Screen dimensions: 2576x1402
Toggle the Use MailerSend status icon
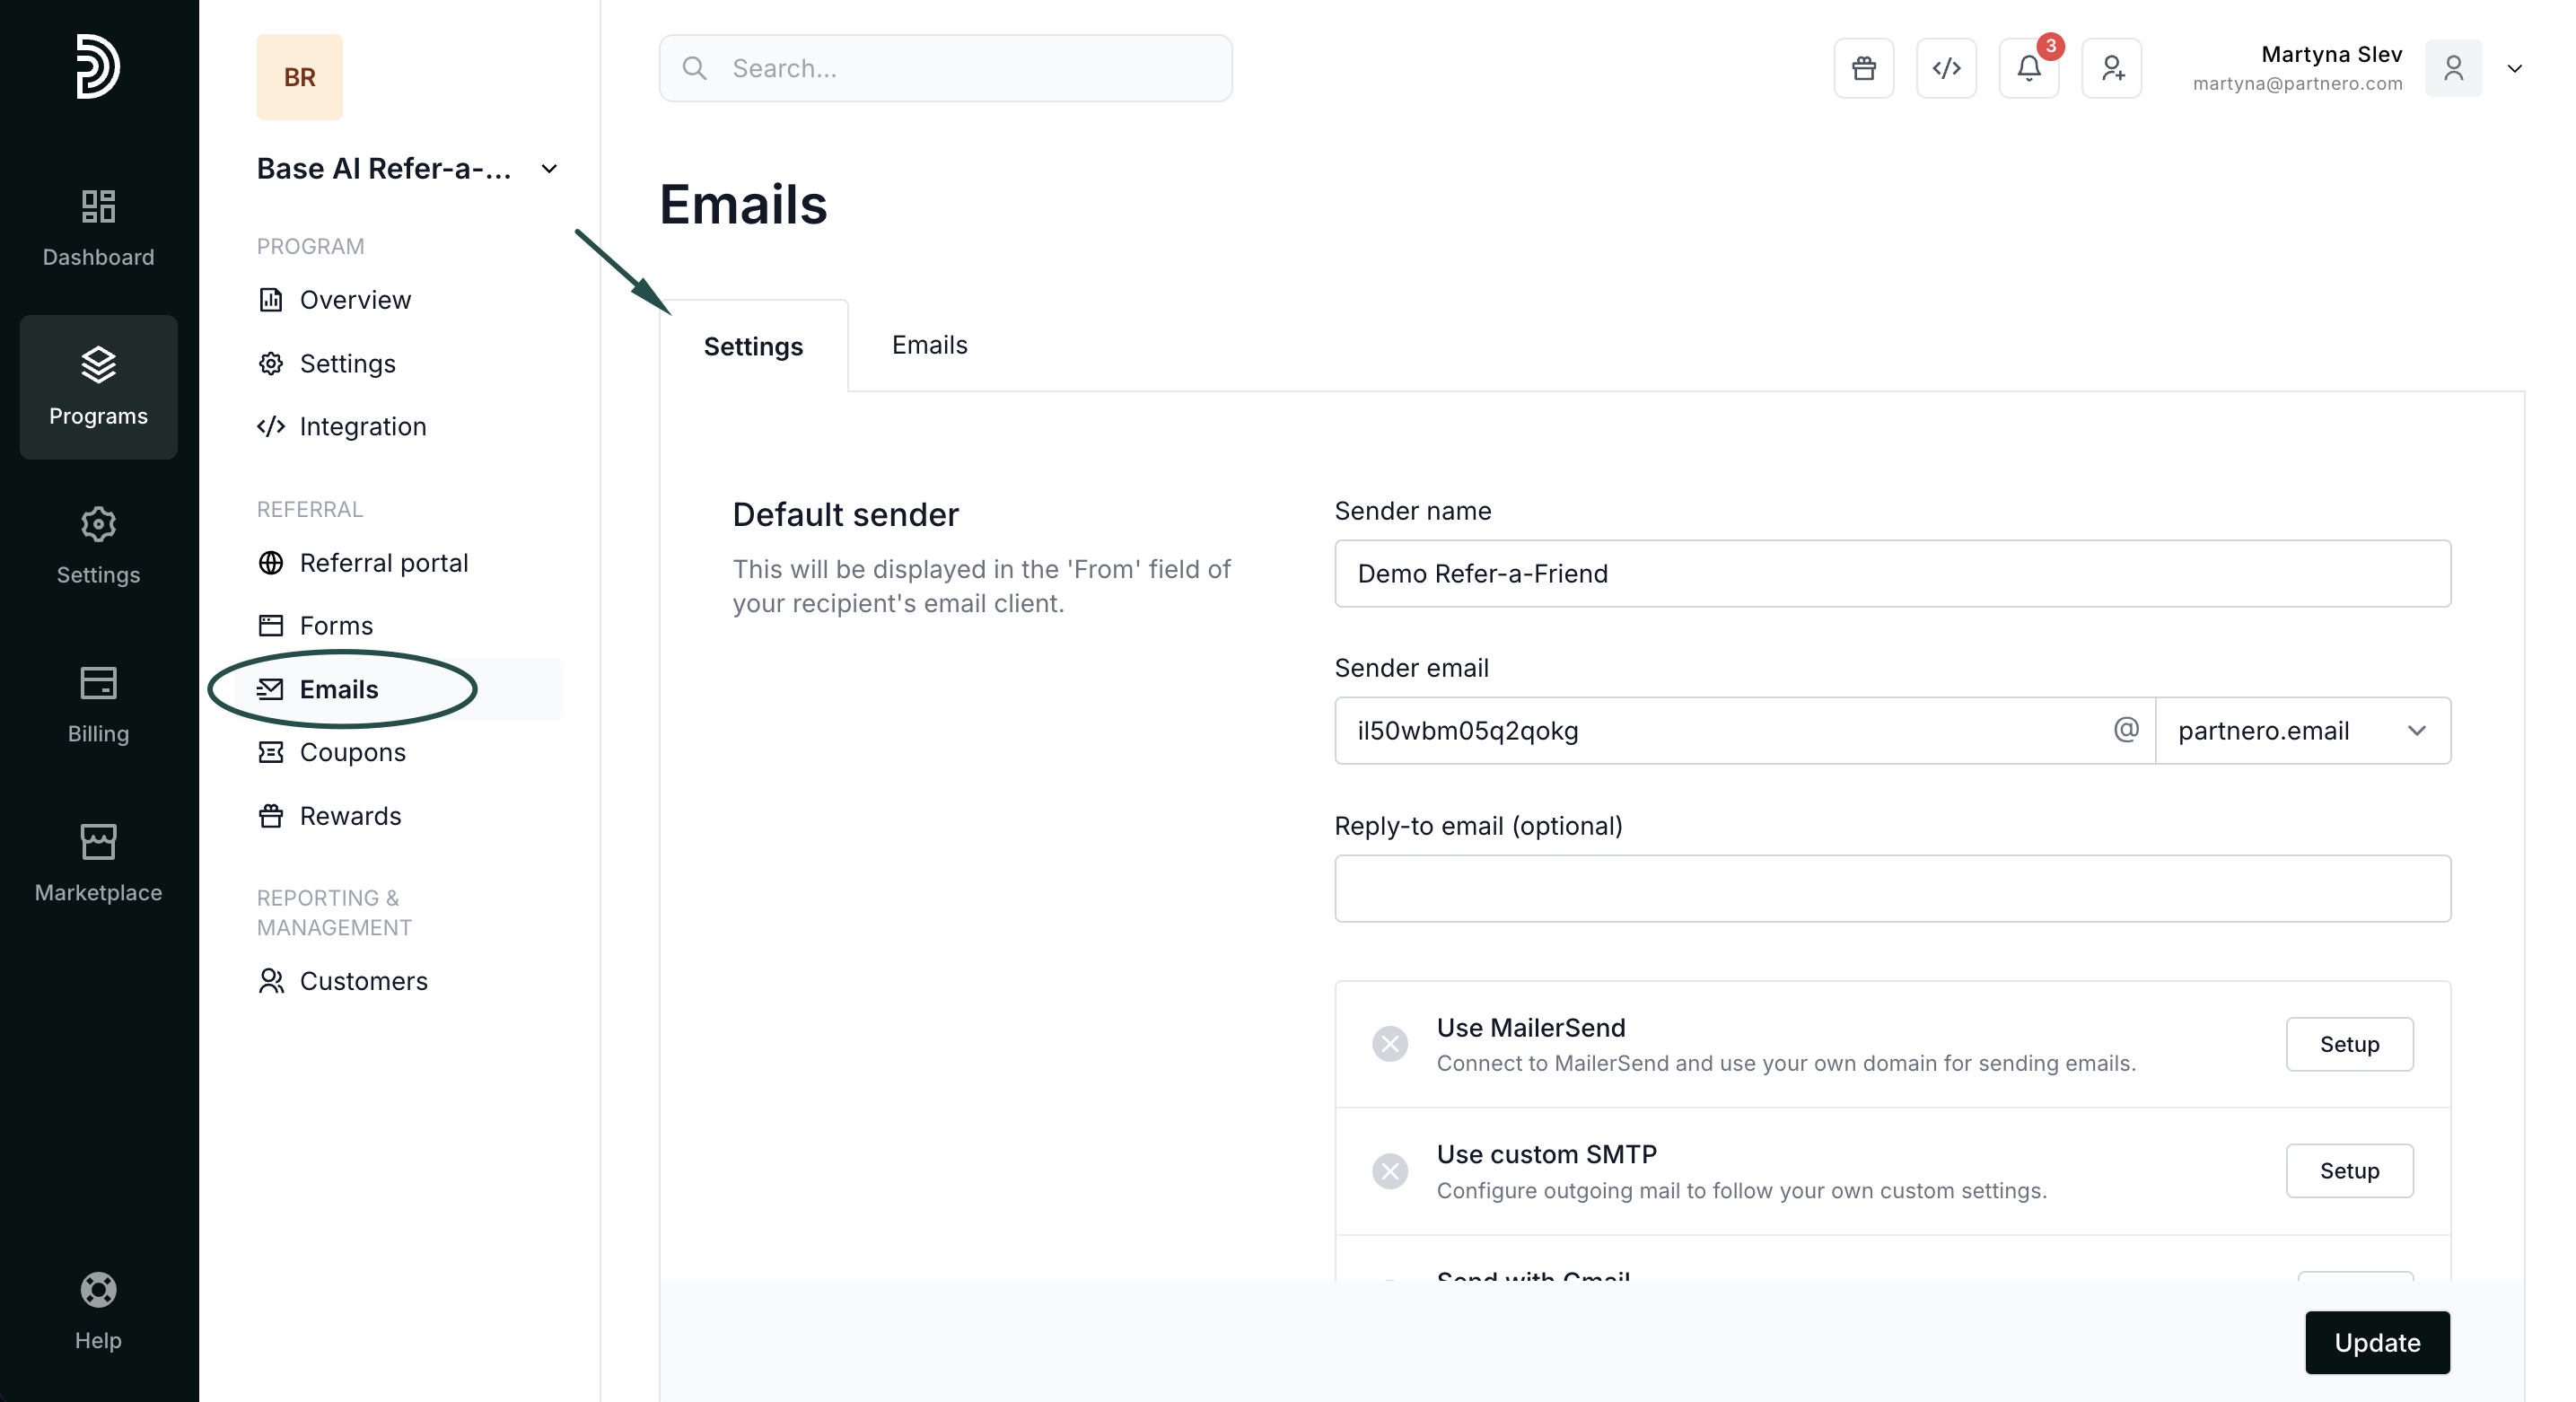tap(1389, 1044)
